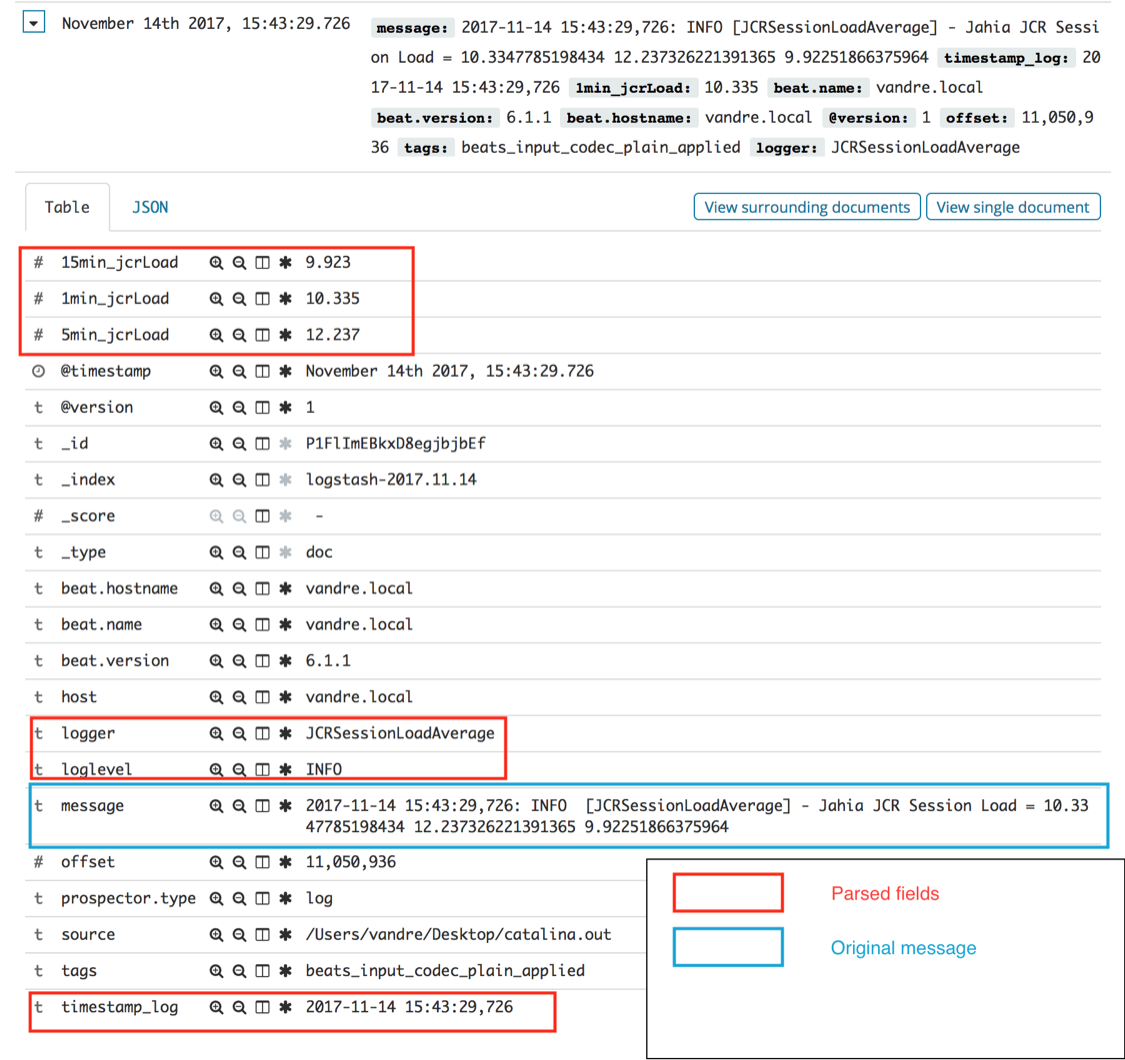Filter for value of 15min_jcrLoad field
This screenshot has width=1125, height=1060.
point(215,263)
